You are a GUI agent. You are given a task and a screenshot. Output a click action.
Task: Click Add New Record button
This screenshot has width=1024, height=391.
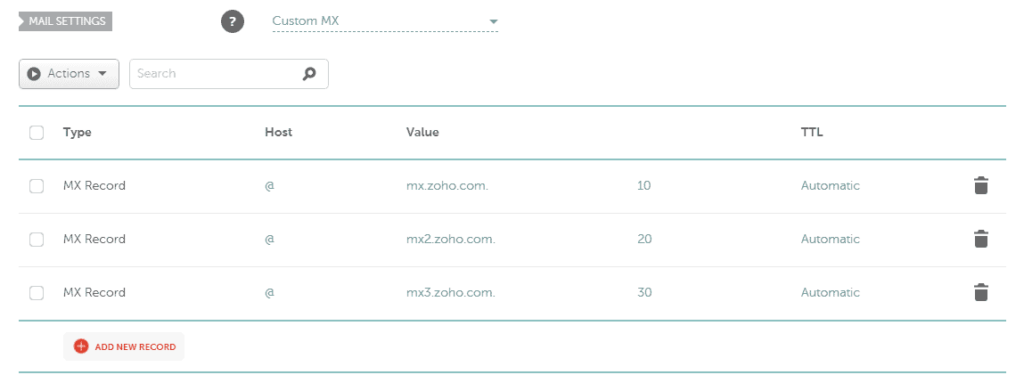click(124, 347)
